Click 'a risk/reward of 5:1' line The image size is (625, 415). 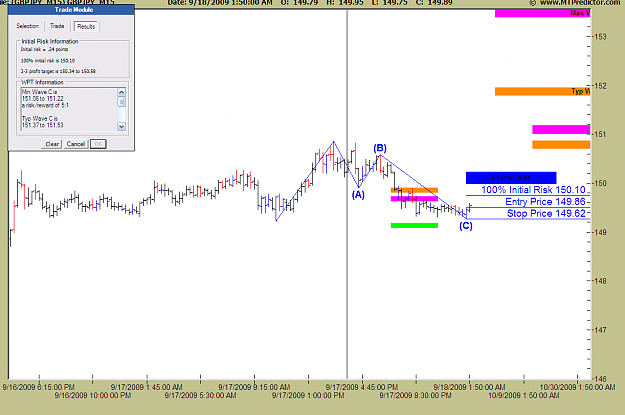(45, 105)
